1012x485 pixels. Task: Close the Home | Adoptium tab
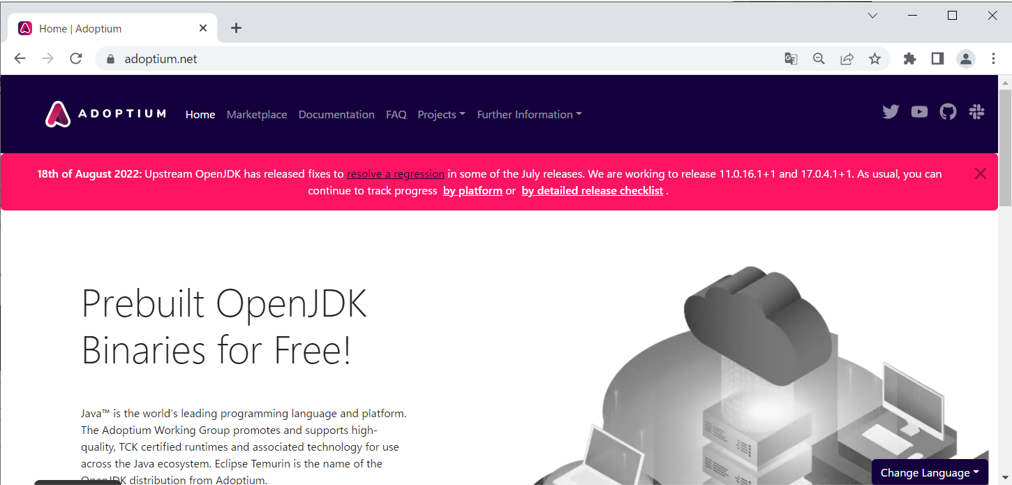click(203, 28)
